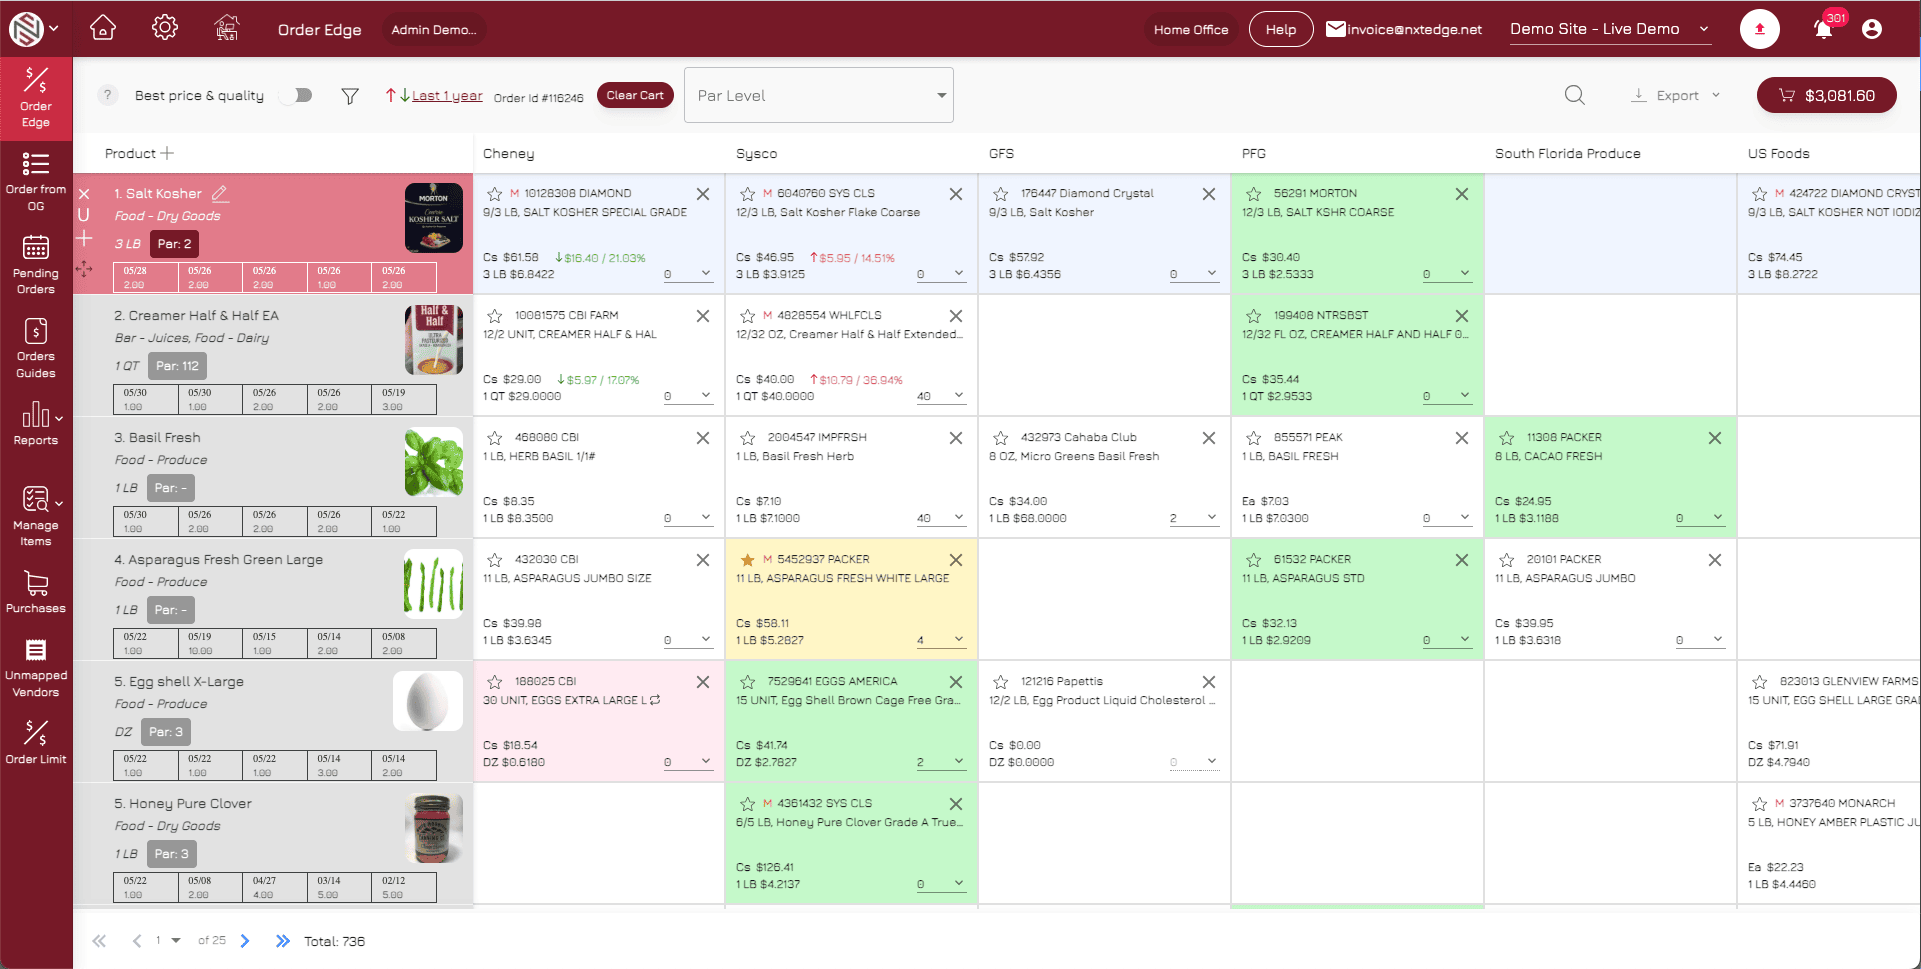The width and height of the screenshot is (1921, 969).
Task: Click the Basil Fresh product thumbnail
Action: coord(434,462)
